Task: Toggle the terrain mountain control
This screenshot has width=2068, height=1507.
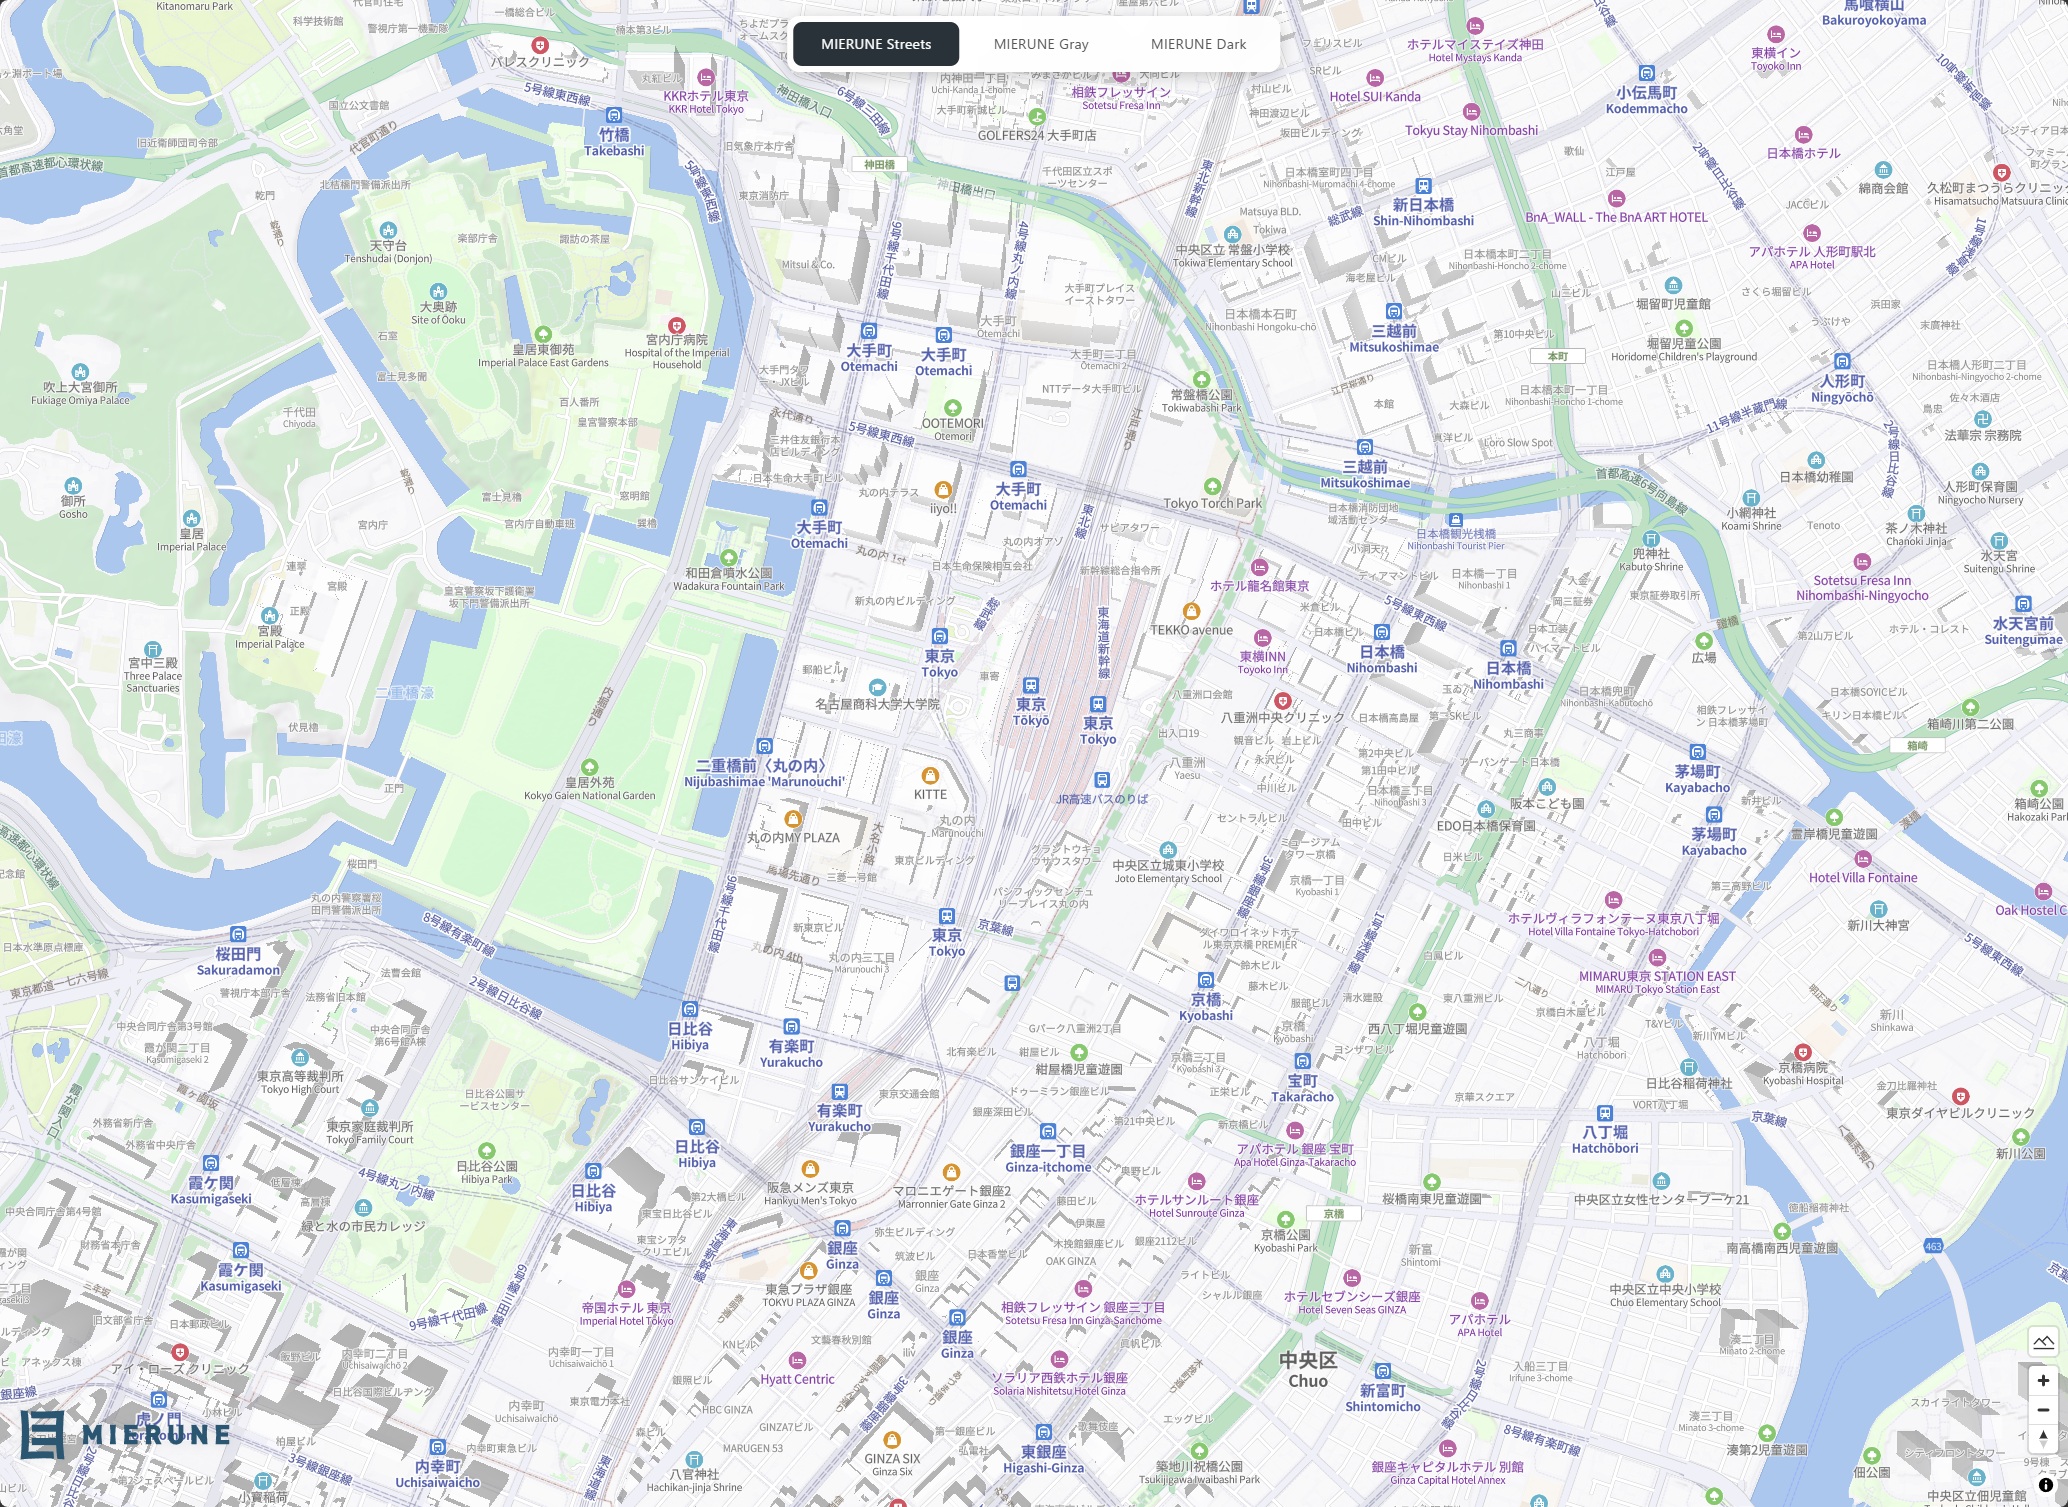Action: (2043, 1342)
